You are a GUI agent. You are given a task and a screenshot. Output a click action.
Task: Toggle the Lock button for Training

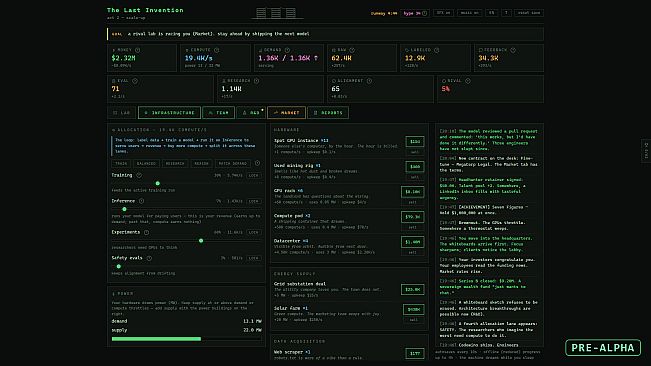(253, 176)
